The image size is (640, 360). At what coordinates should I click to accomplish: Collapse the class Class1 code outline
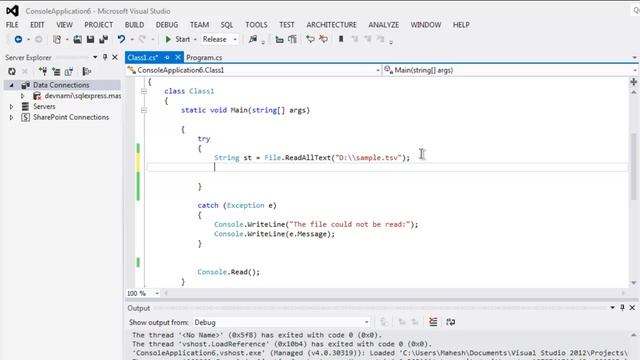[144, 91]
